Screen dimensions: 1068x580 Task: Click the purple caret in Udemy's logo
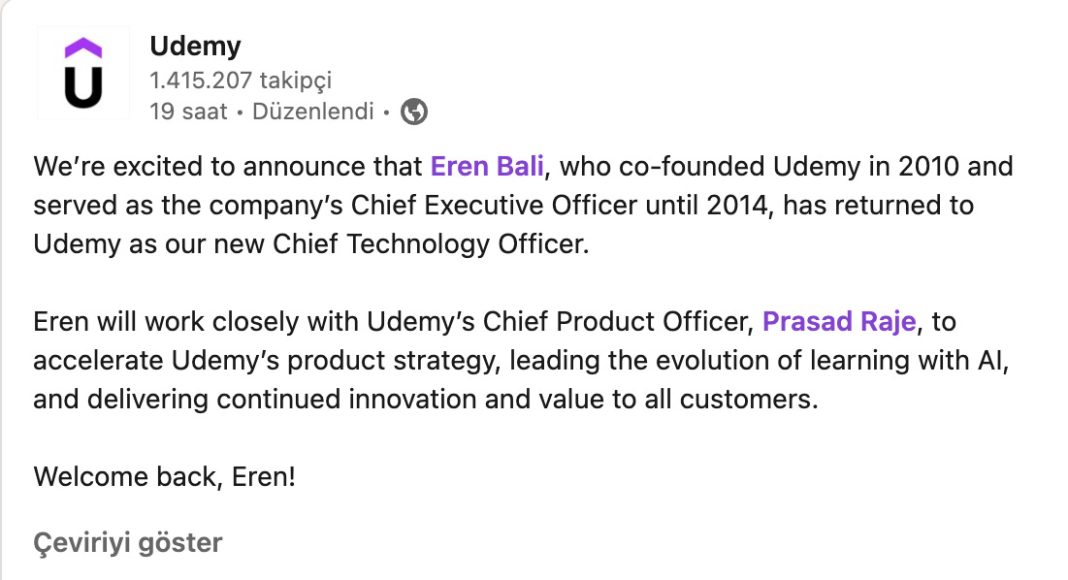point(83,48)
